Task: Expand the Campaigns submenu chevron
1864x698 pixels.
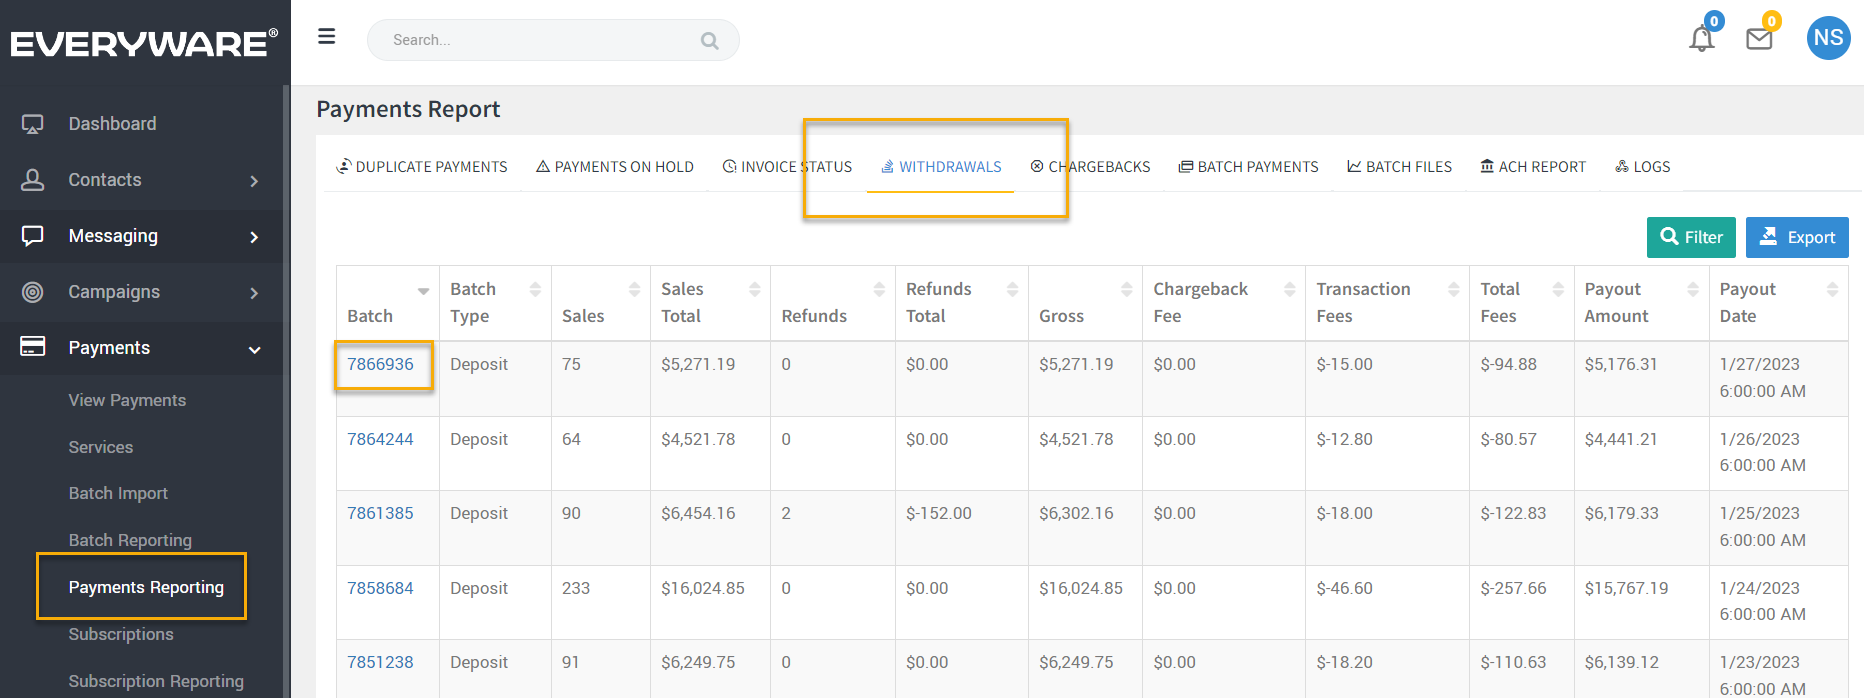Action: 254,293
